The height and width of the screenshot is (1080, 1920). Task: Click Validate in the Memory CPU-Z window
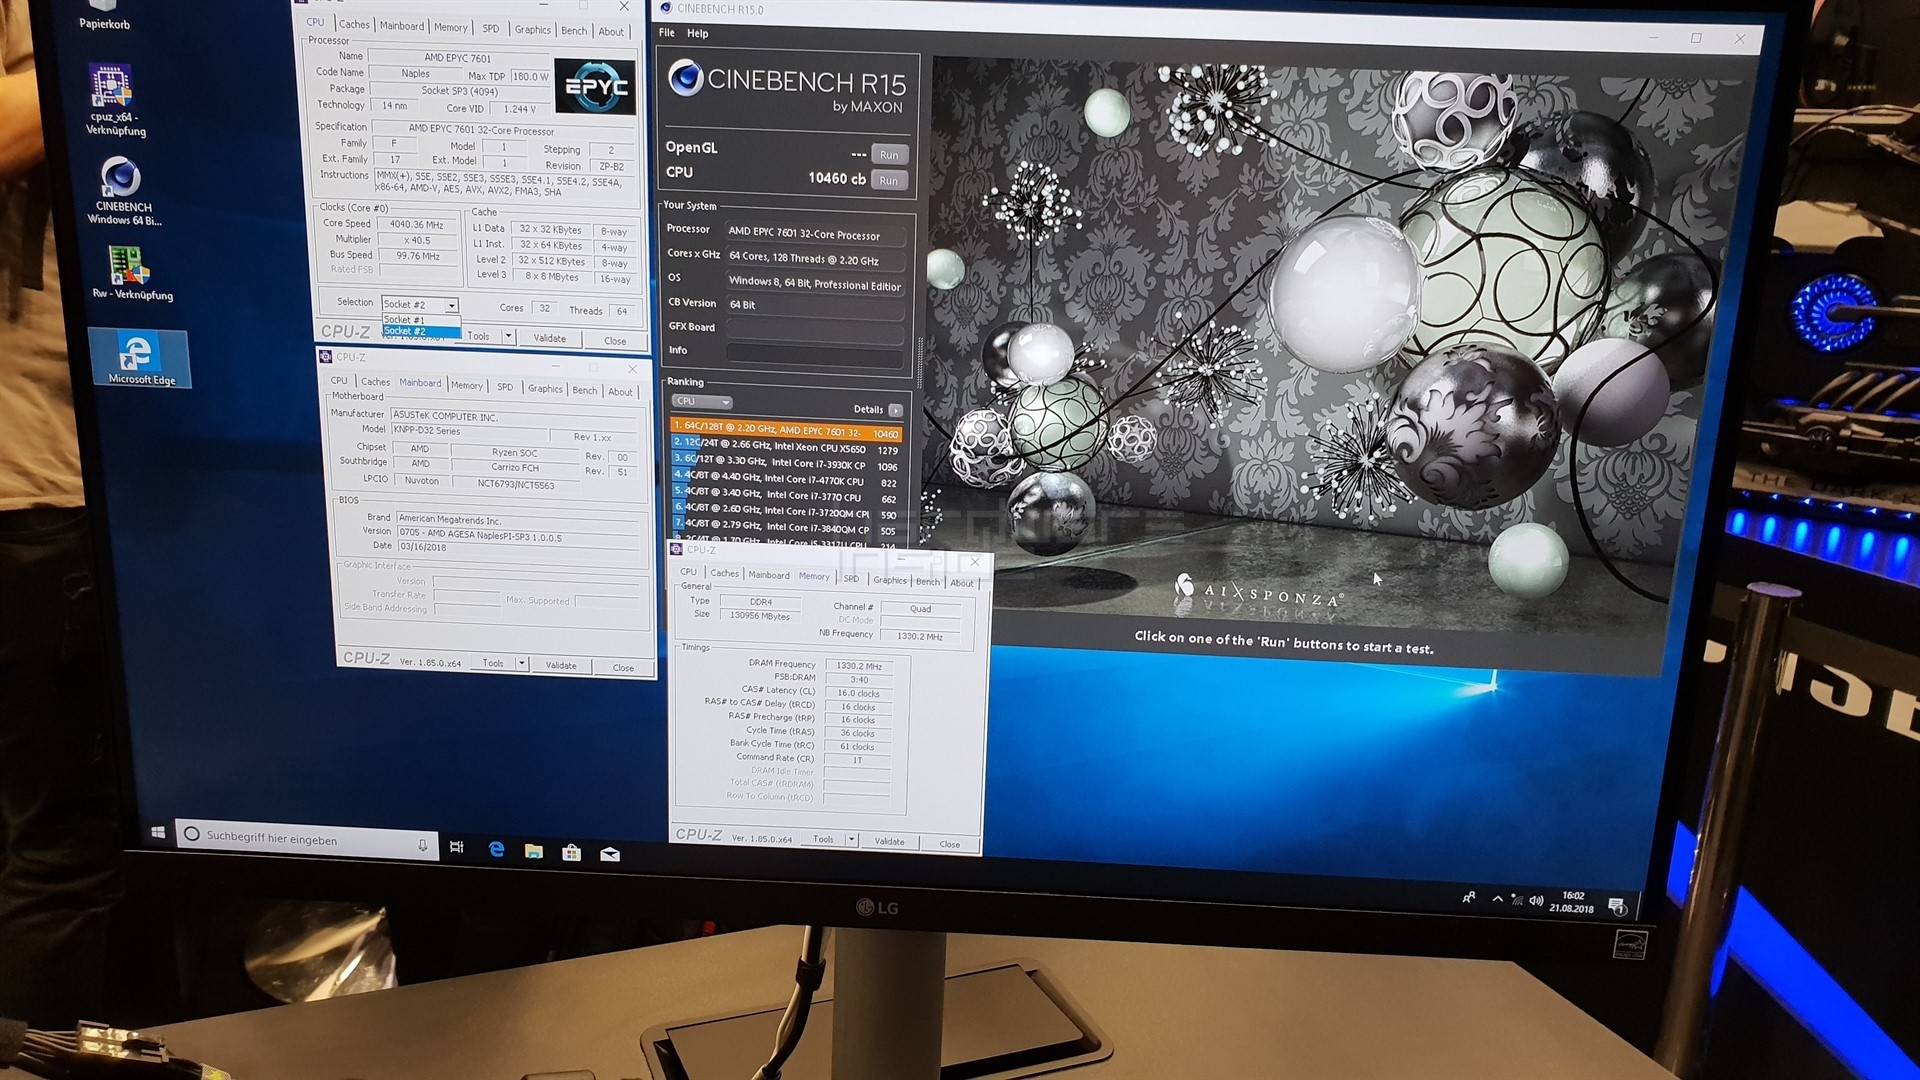889,841
